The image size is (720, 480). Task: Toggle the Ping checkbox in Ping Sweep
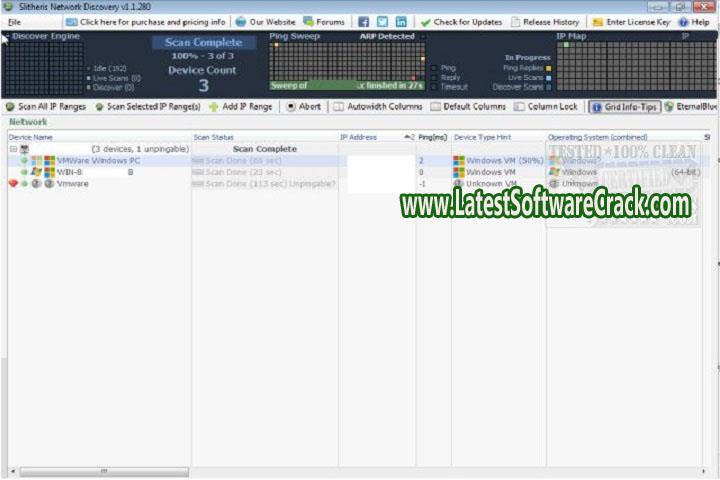[x=434, y=68]
